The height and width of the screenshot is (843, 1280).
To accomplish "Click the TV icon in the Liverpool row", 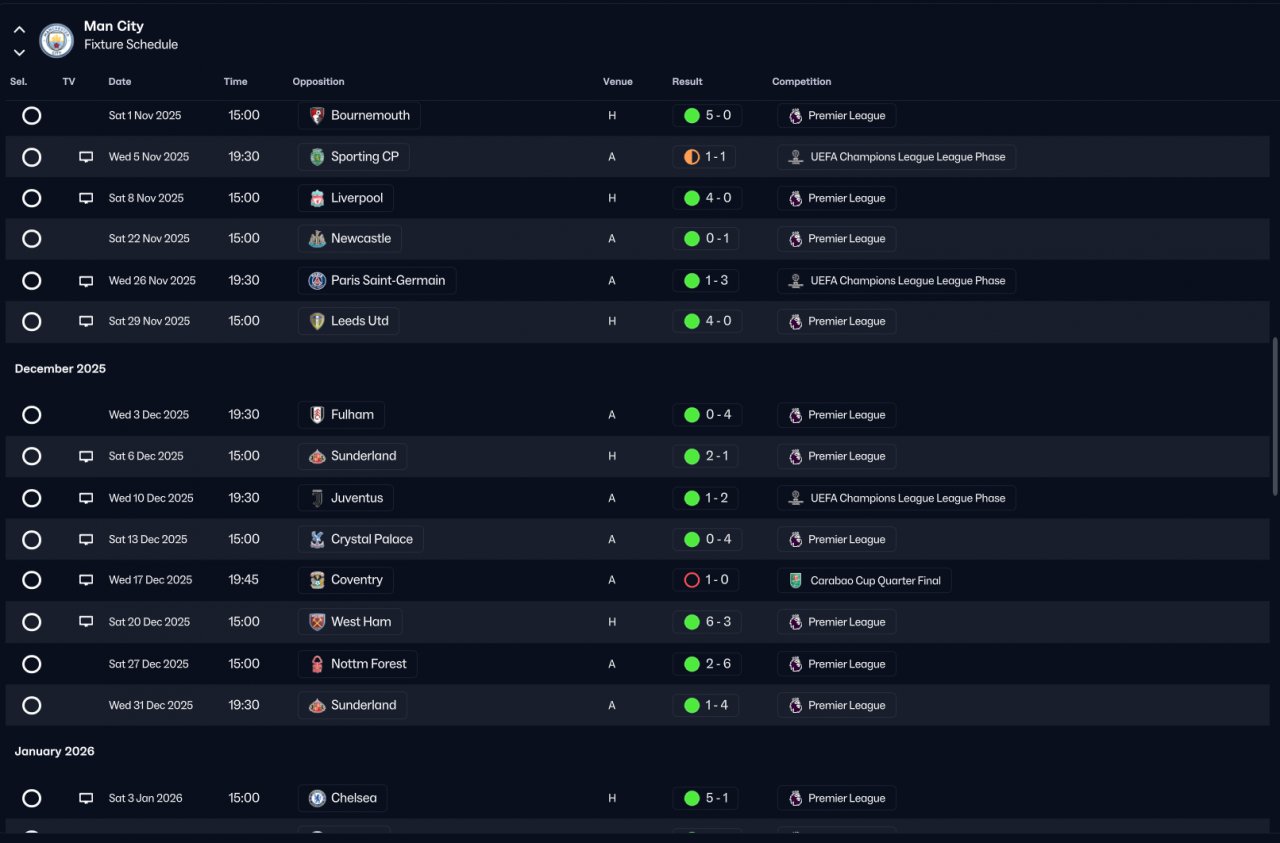I will point(86,198).
